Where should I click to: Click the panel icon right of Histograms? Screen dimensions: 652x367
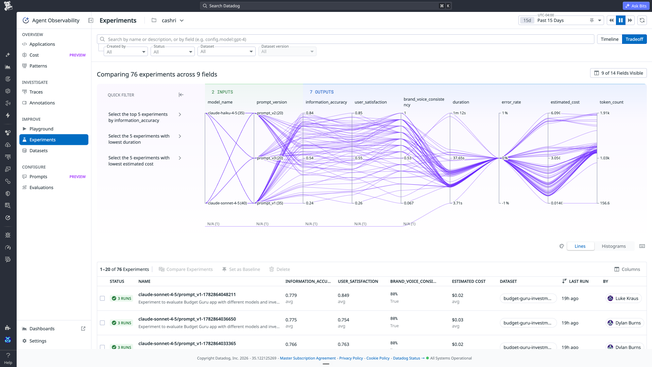(x=642, y=246)
